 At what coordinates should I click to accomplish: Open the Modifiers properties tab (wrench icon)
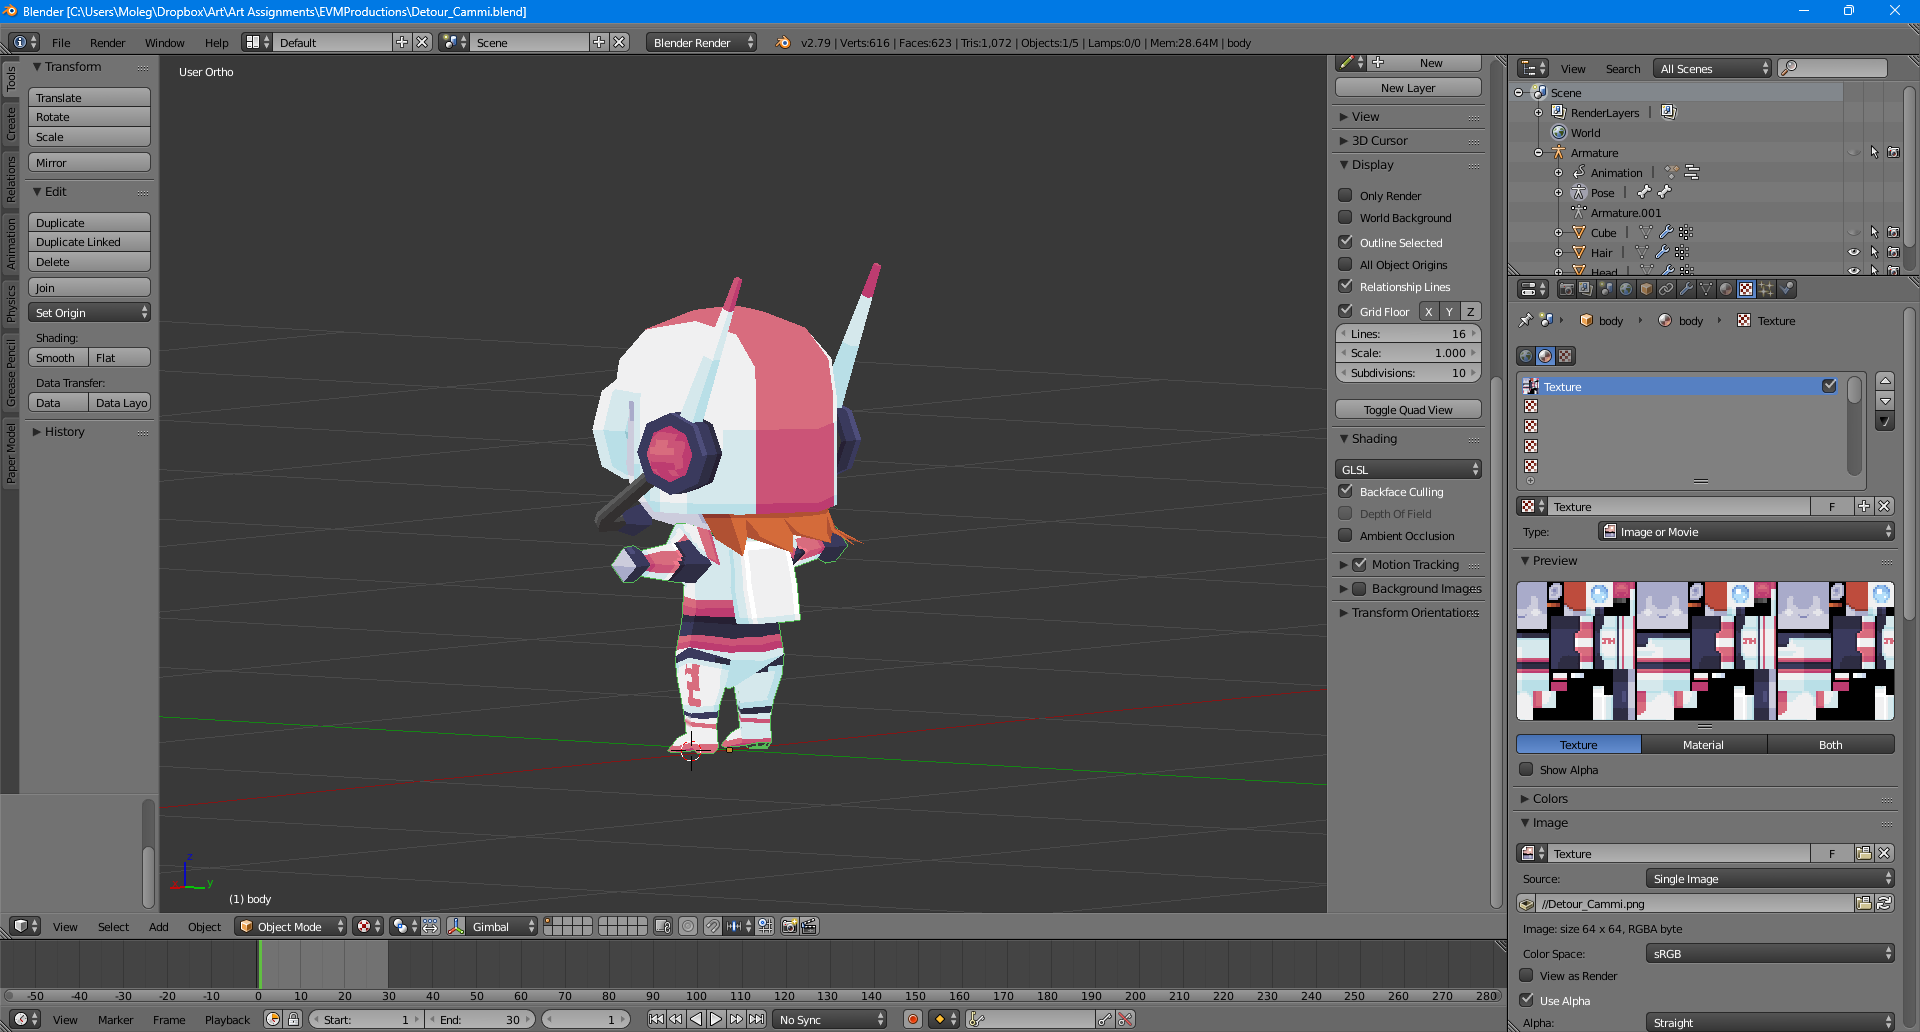point(1686,289)
